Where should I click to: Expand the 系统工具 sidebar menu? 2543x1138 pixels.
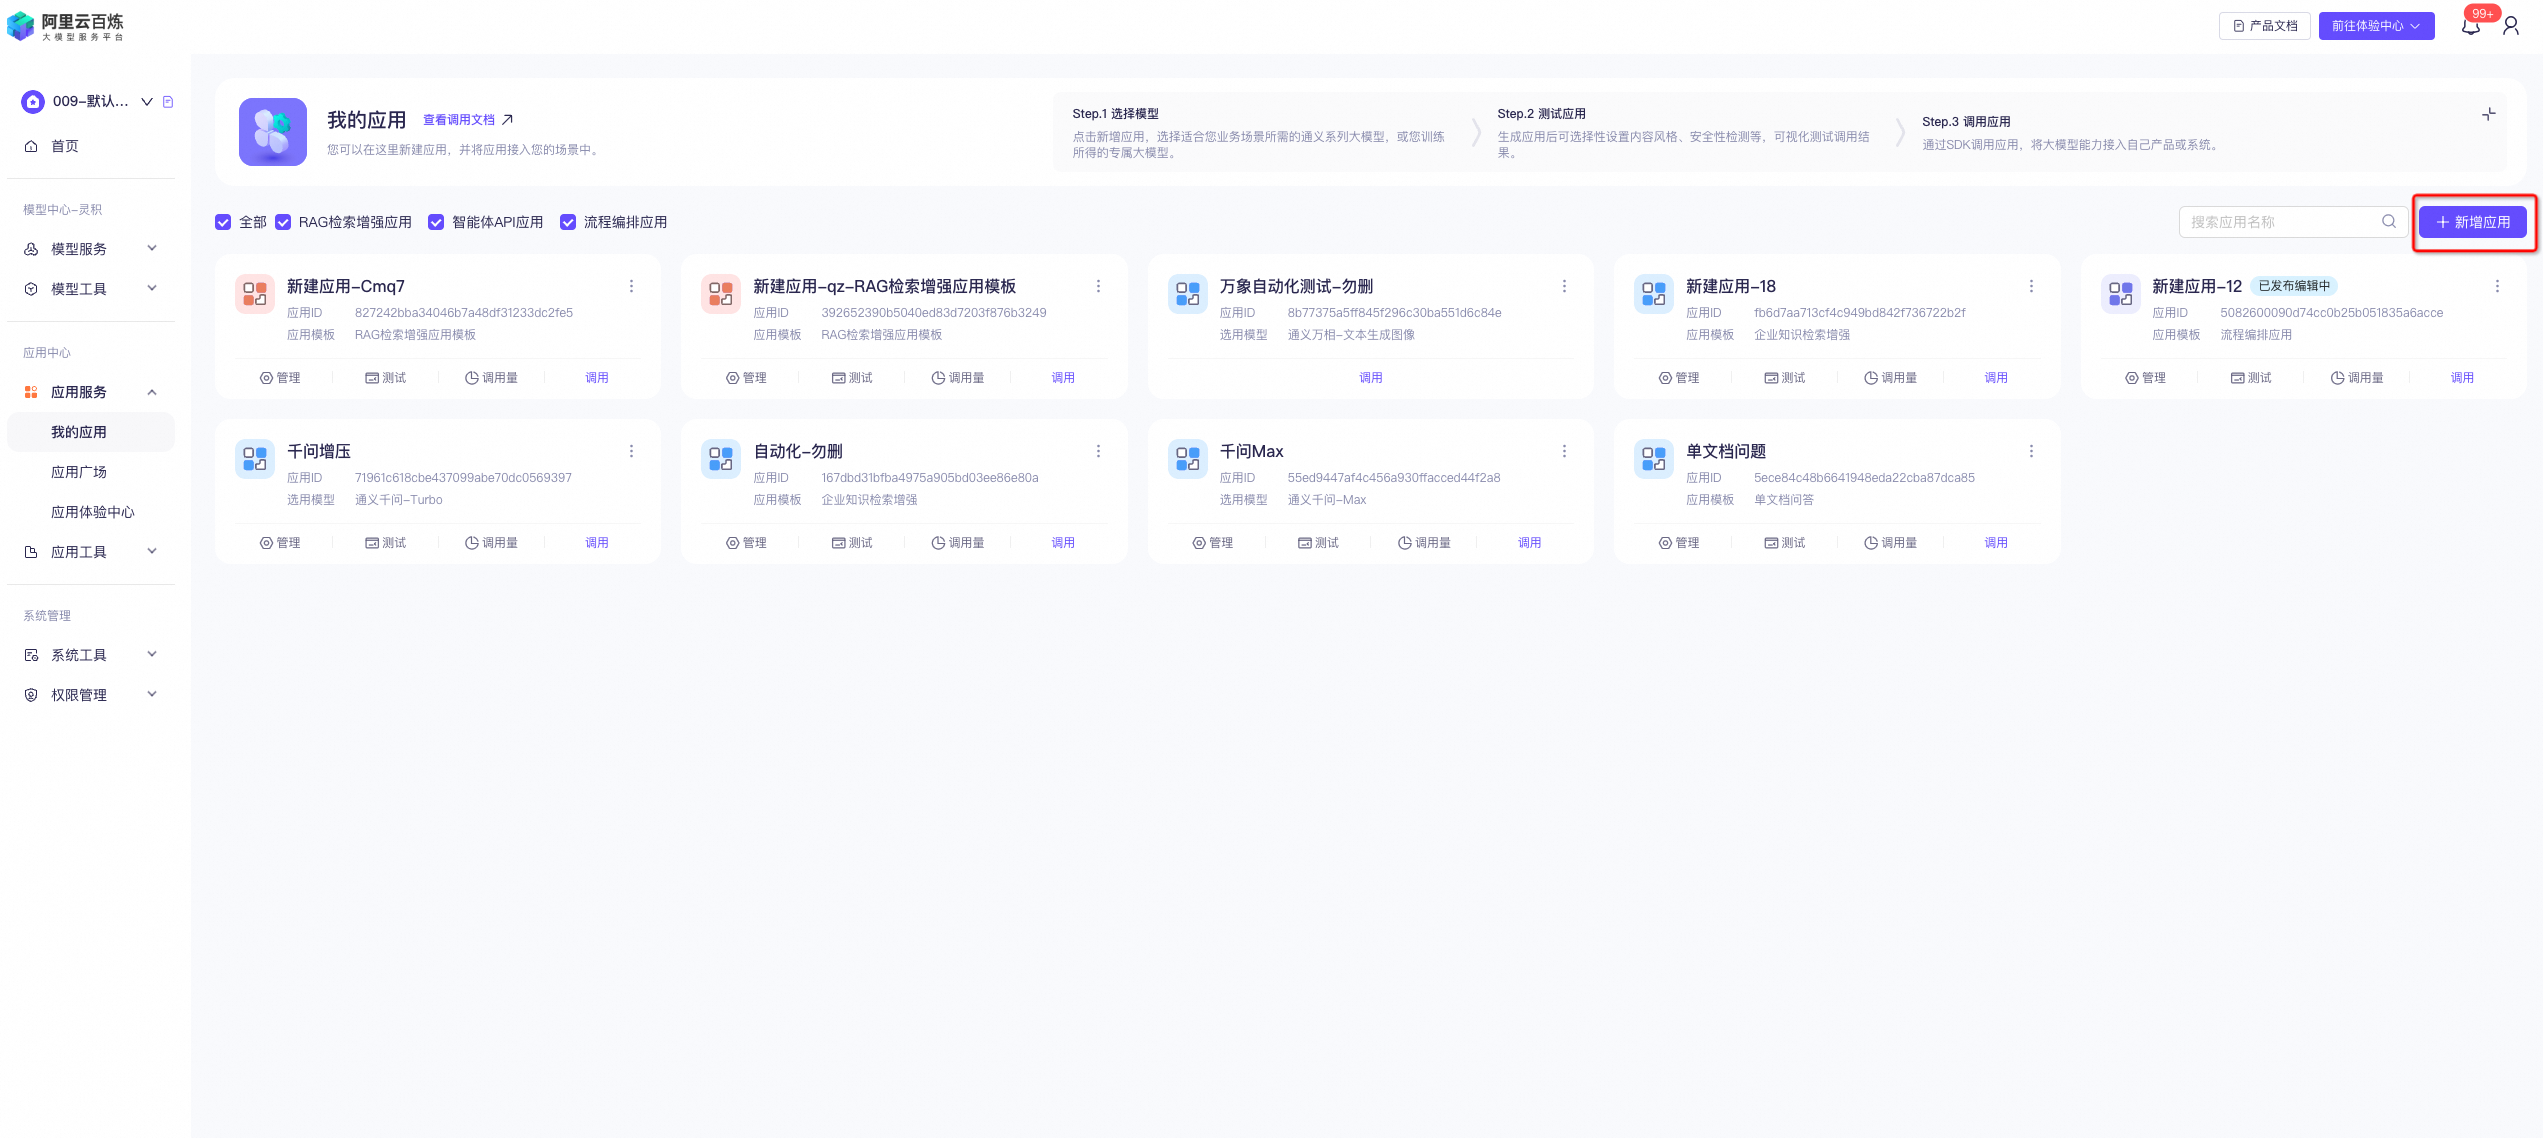click(x=91, y=655)
